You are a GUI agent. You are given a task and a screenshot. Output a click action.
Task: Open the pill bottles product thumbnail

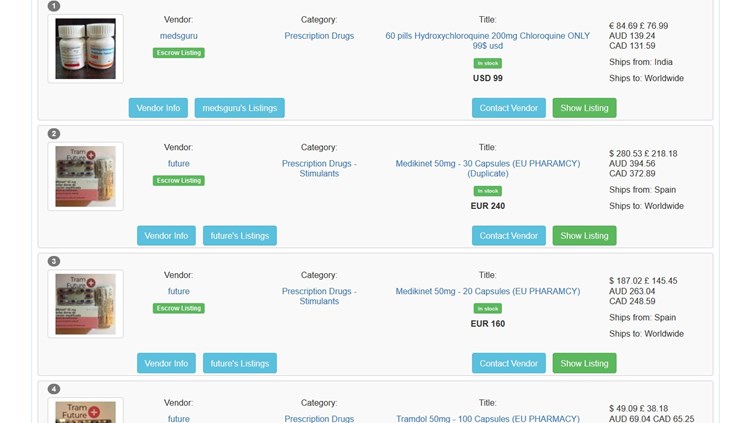pos(86,49)
